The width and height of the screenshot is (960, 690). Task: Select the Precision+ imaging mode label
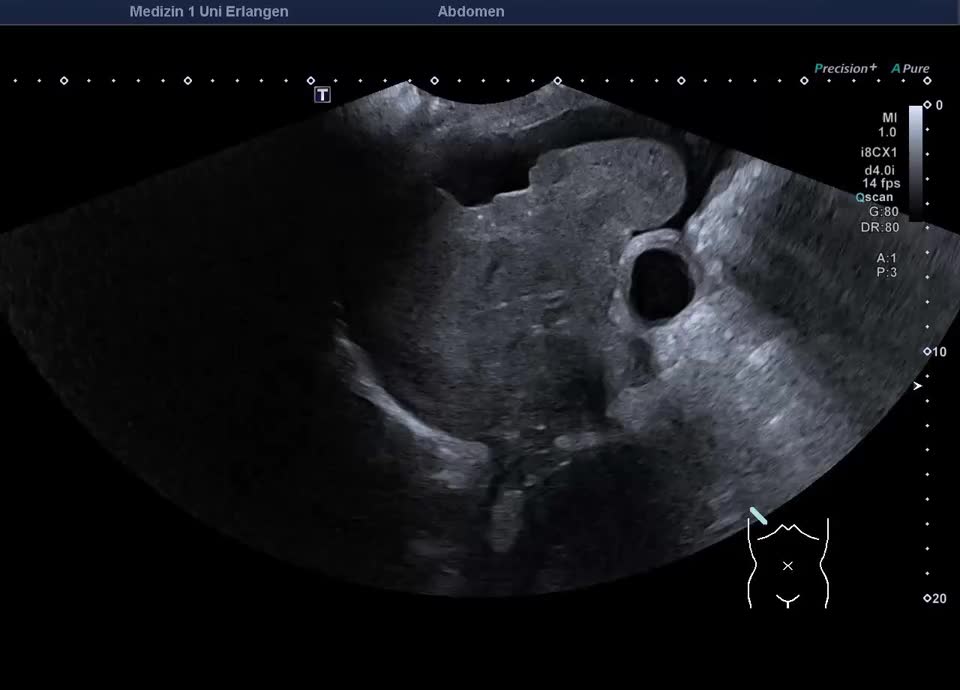coord(846,68)
